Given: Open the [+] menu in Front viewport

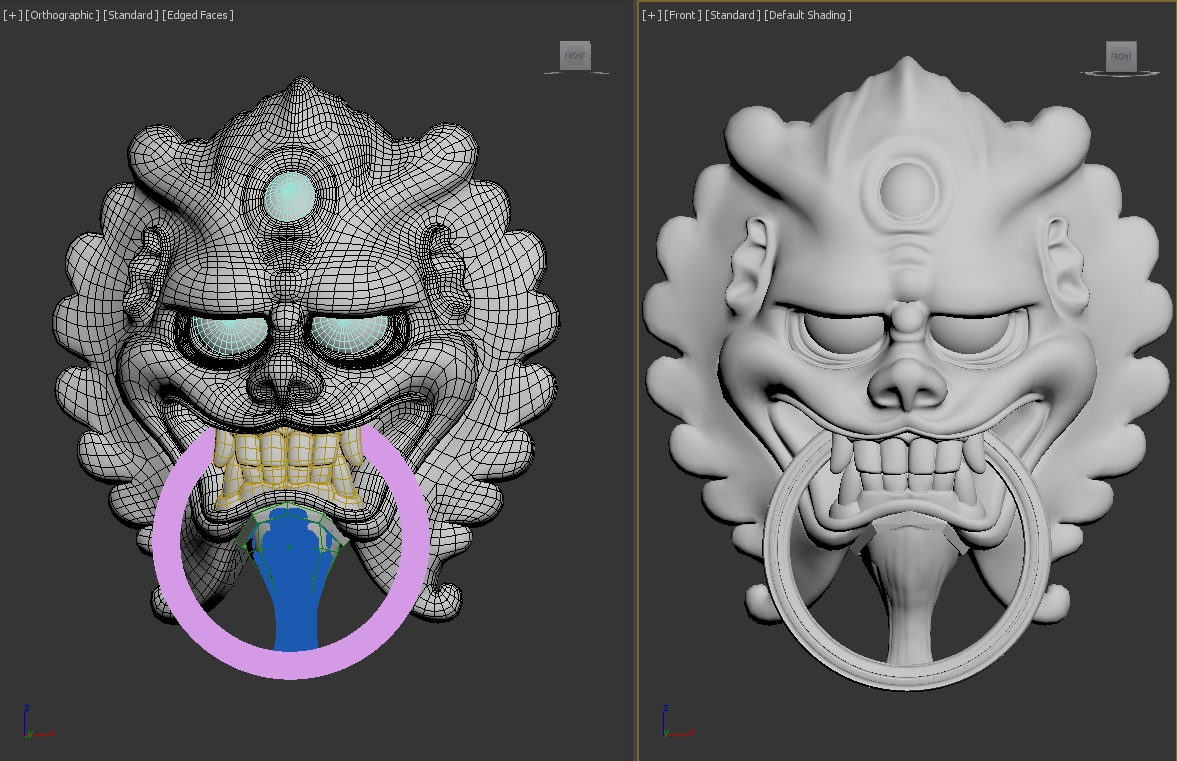Looking at the screenshot, I should point(652,15).
